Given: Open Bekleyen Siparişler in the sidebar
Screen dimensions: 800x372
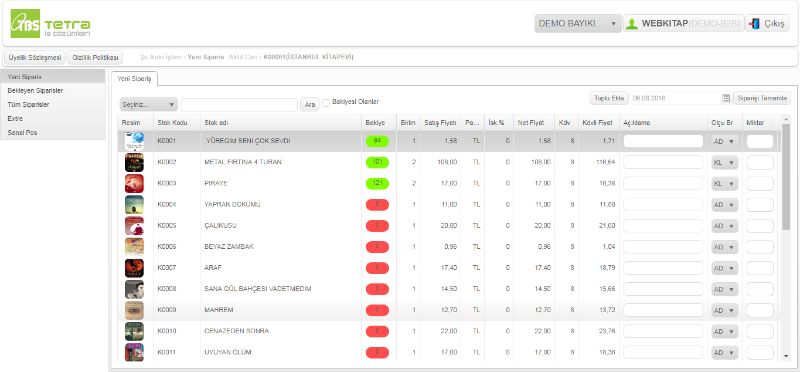Looking at the screenshot, I should click(53, 90).
